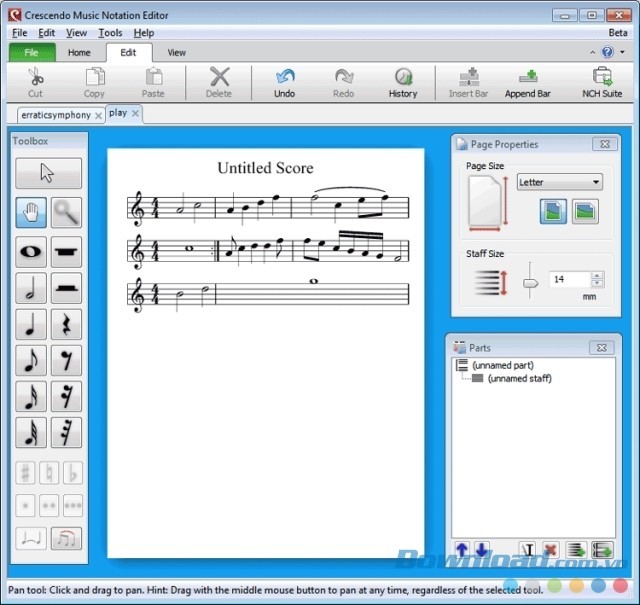This screenshot has height=605, width=640.
Task: Click the Staff Size slider handle
Action: click(530, 283)
